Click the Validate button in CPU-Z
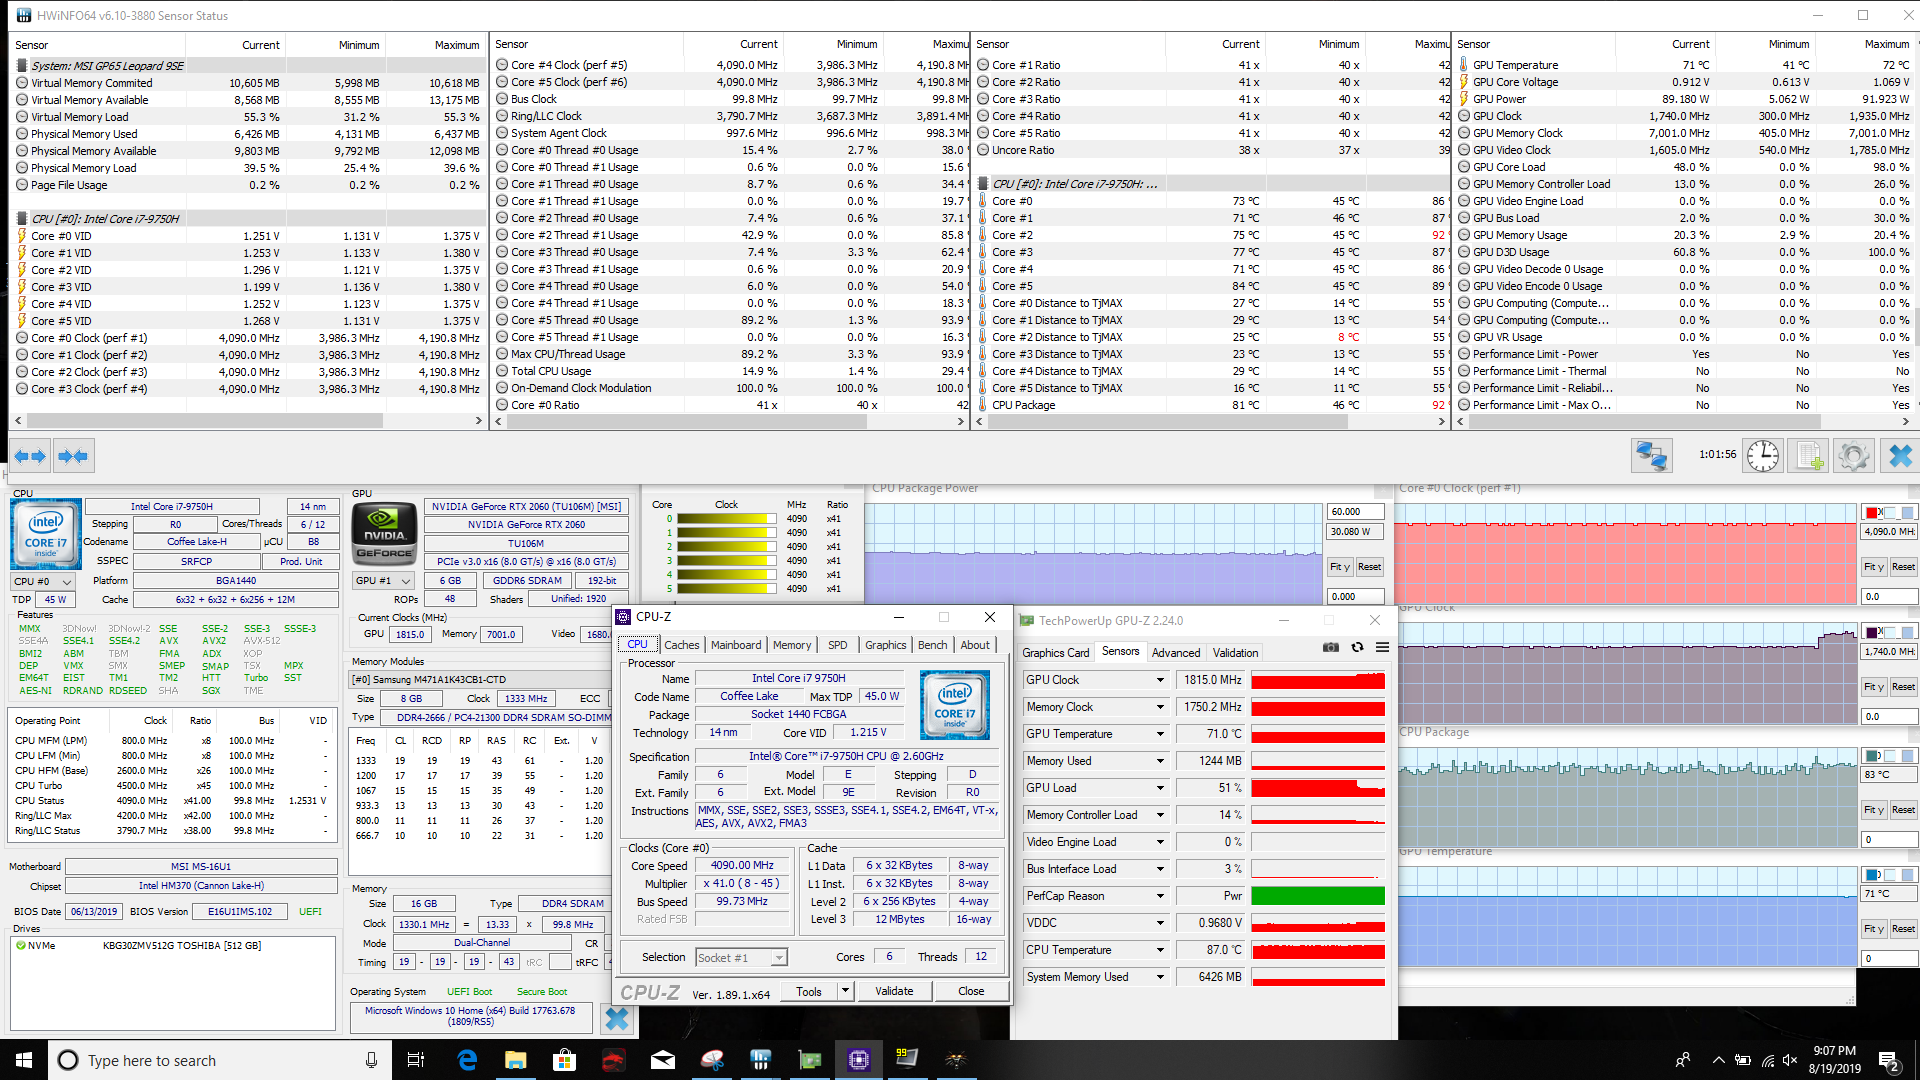1920x1080 pixels. [x=894, y=991]
